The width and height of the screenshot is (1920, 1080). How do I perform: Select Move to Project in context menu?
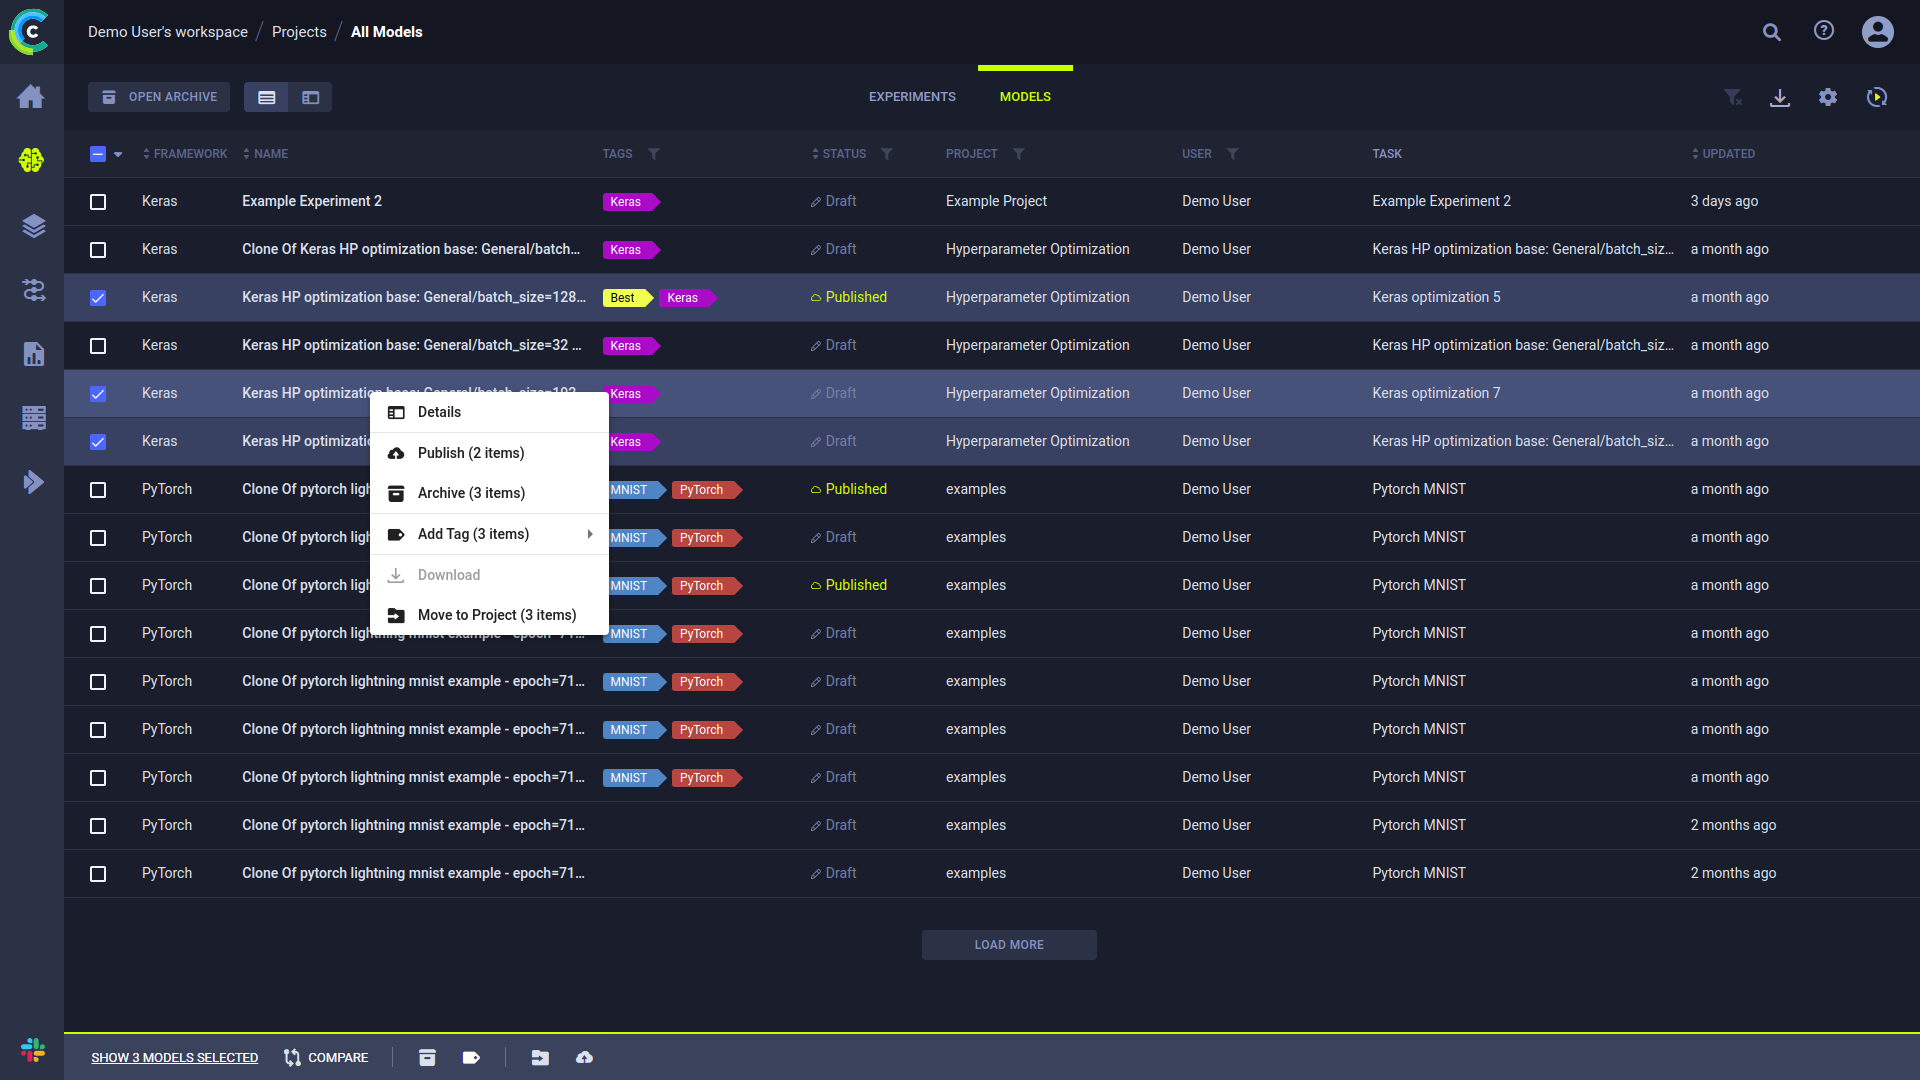click(x=496, y=615)
